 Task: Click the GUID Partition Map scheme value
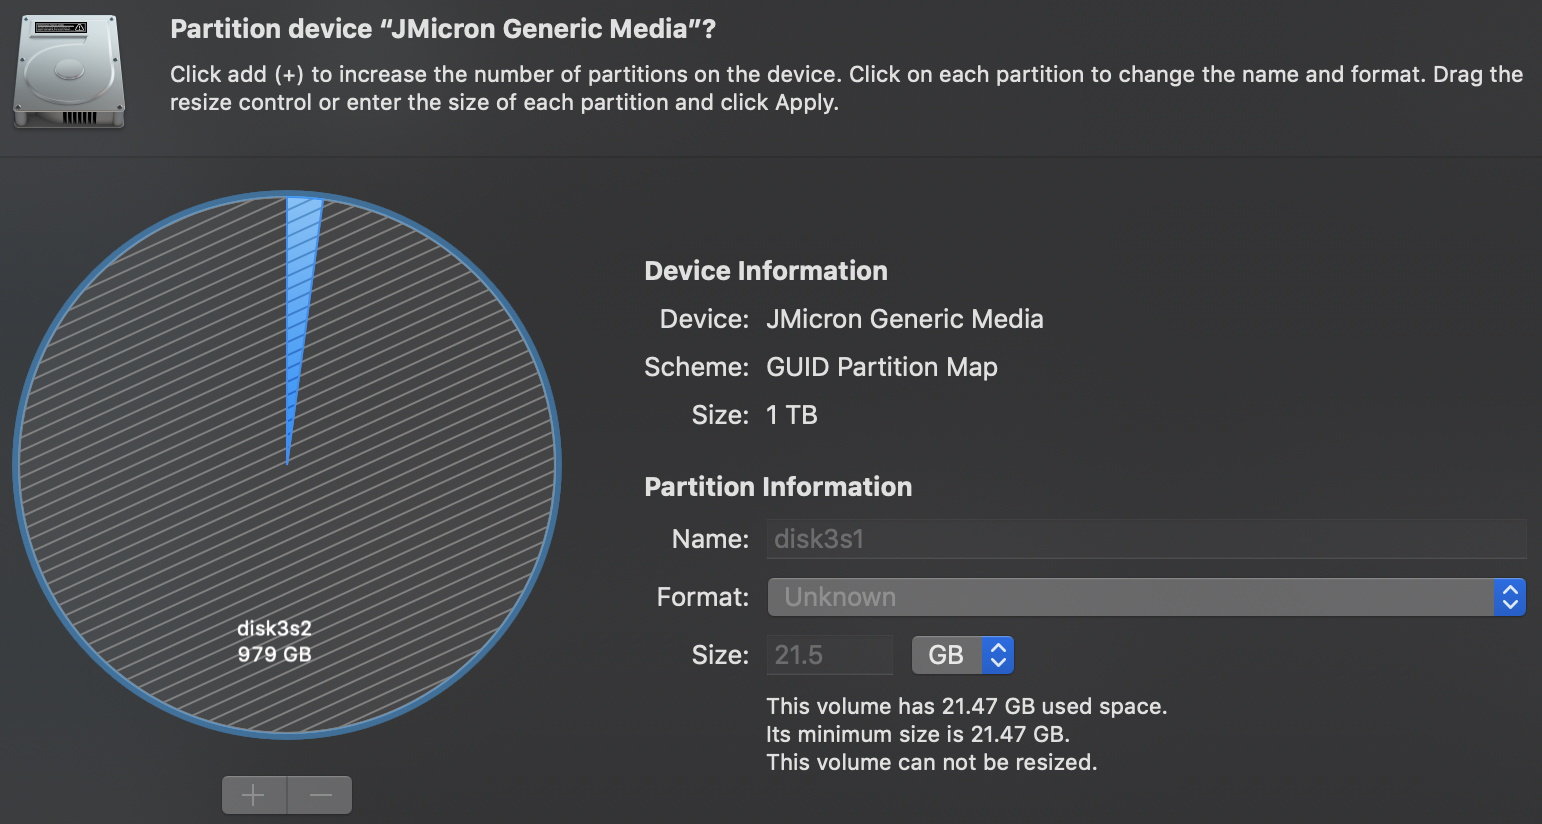point(882,367)
